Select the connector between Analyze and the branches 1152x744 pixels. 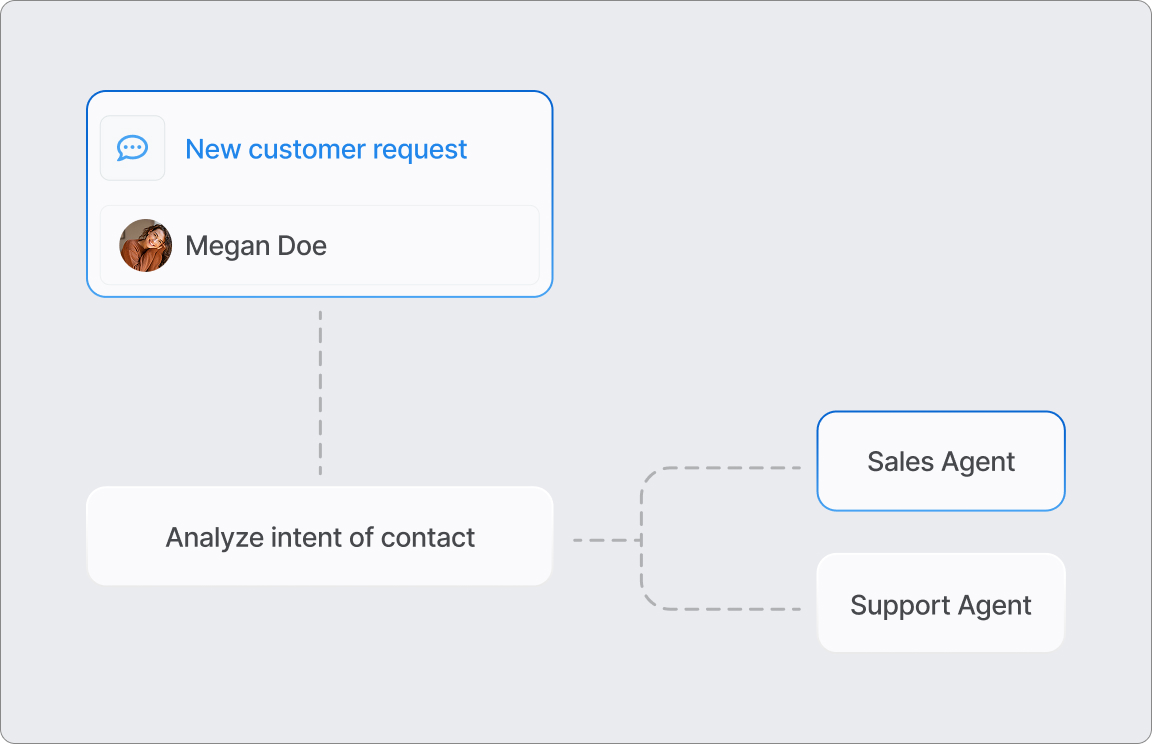point(600,536)
